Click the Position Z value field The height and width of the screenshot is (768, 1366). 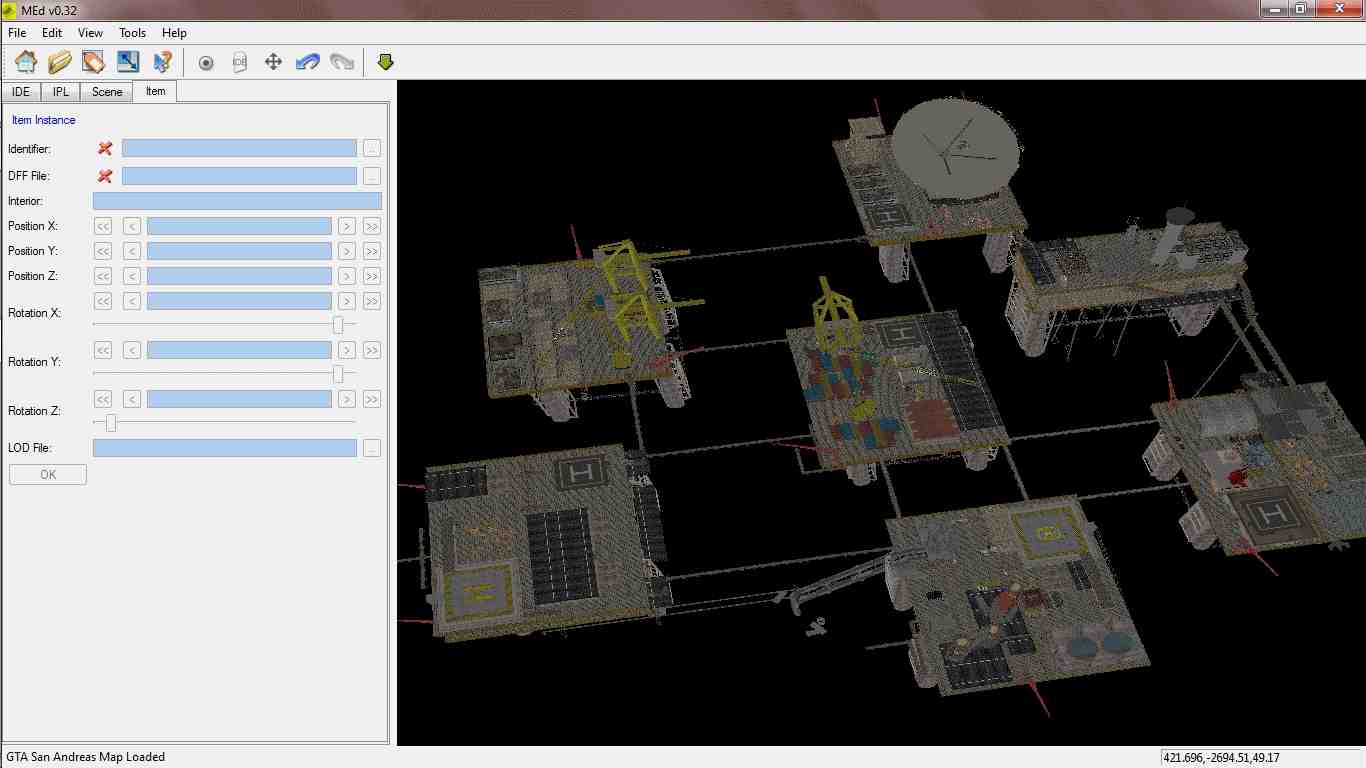pos(239,276)
